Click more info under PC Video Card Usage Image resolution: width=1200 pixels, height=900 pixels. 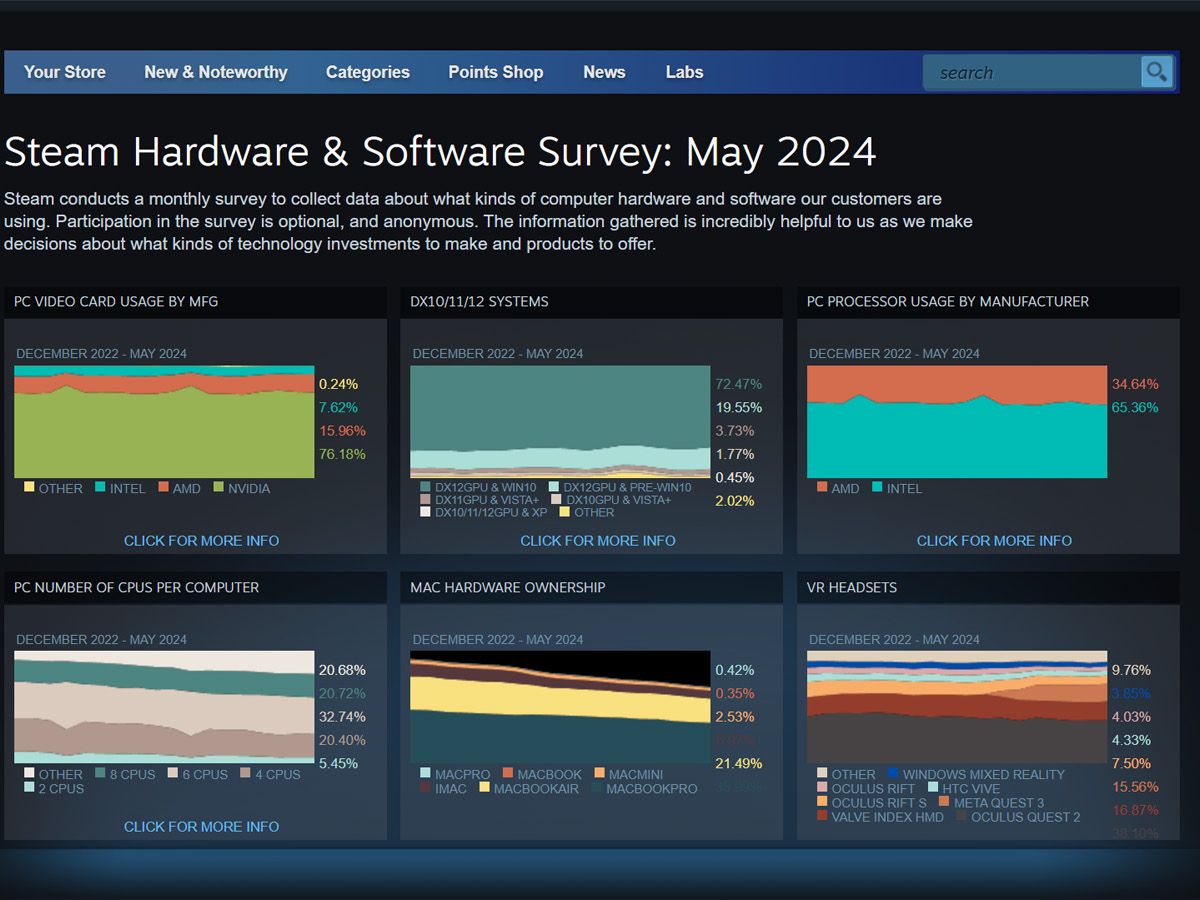(x=201, y=540)
